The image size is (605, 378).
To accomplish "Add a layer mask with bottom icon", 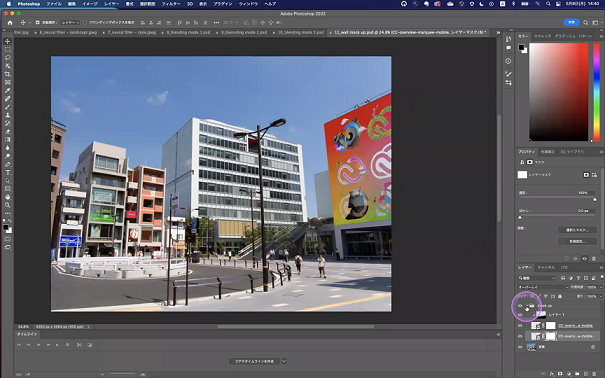I will pos(560,374).
